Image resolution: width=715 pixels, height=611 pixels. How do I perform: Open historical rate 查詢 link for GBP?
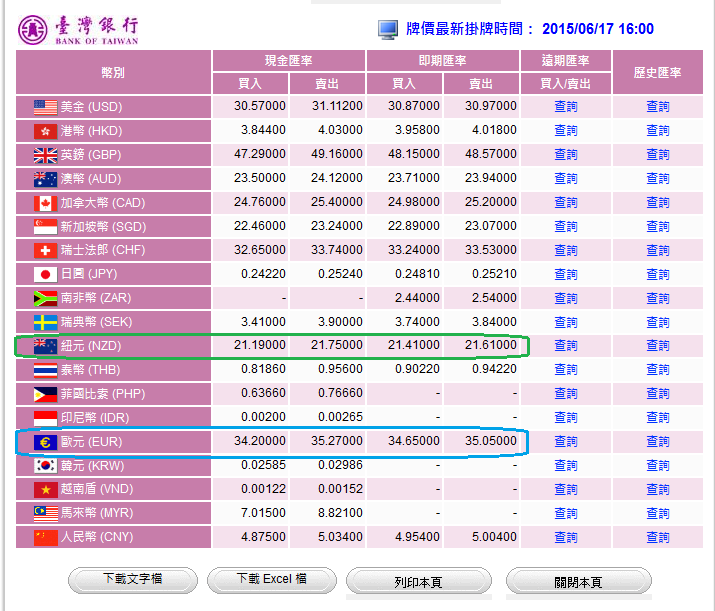(658, 155)
